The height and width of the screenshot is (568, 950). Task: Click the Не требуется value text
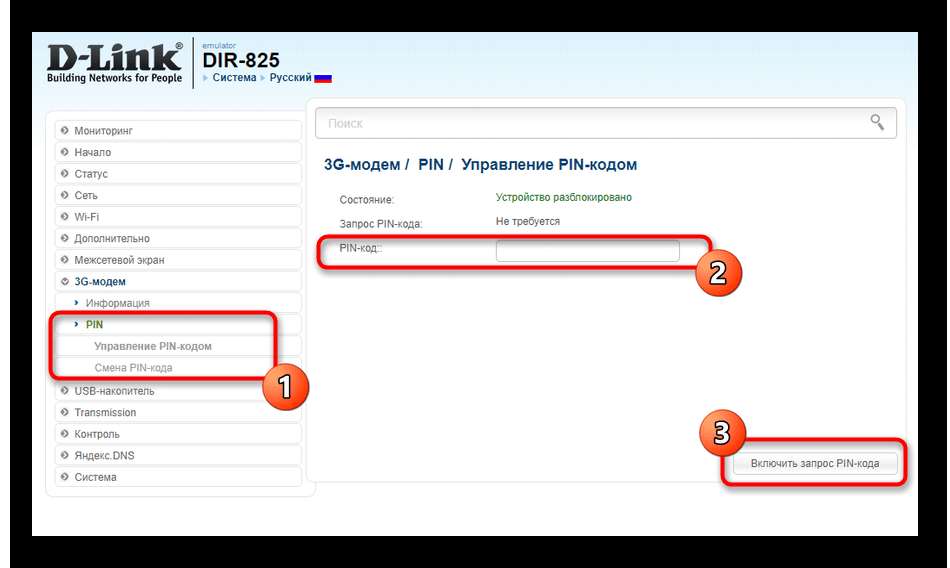pyautogui.click(x=528, y=221)
